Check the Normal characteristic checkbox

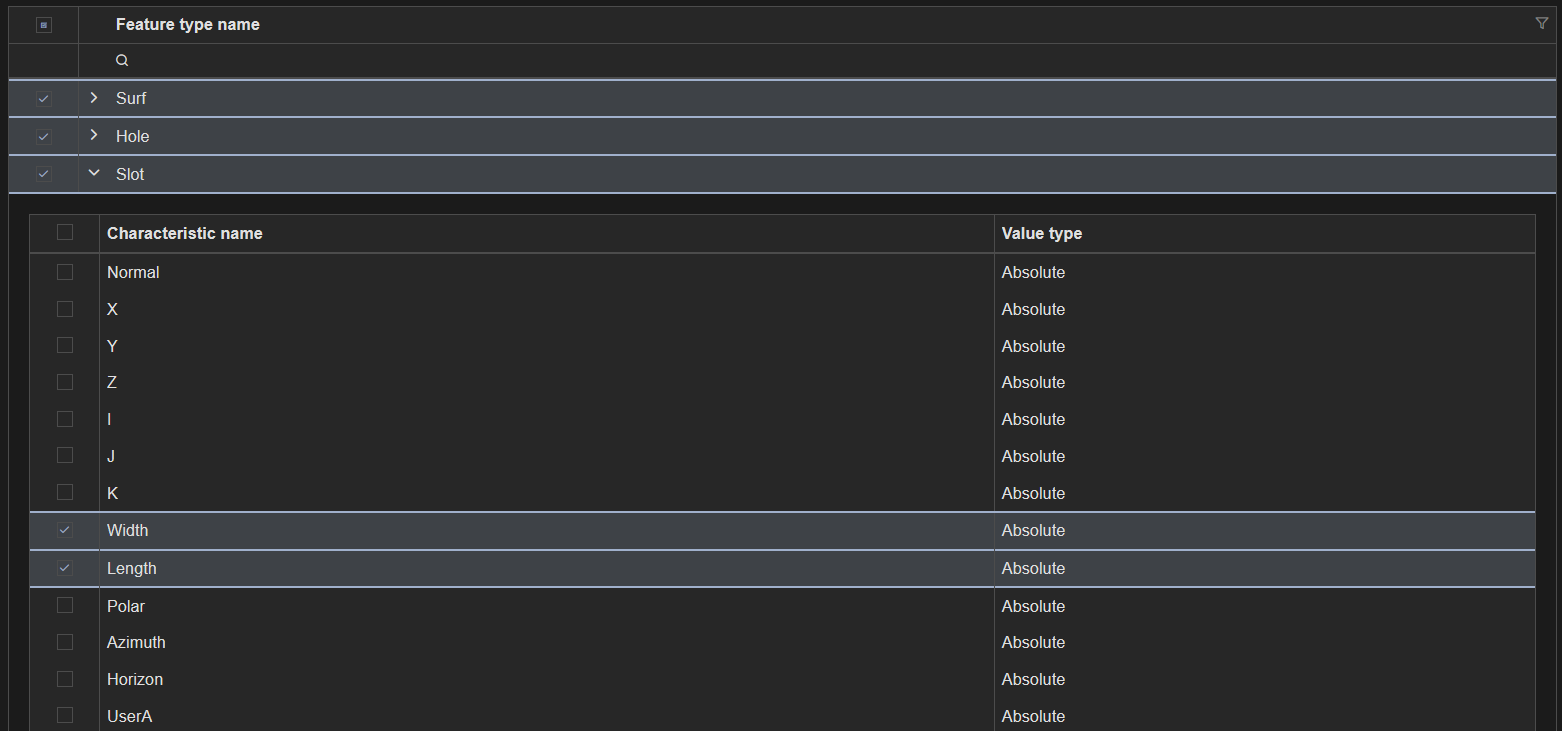65,272
